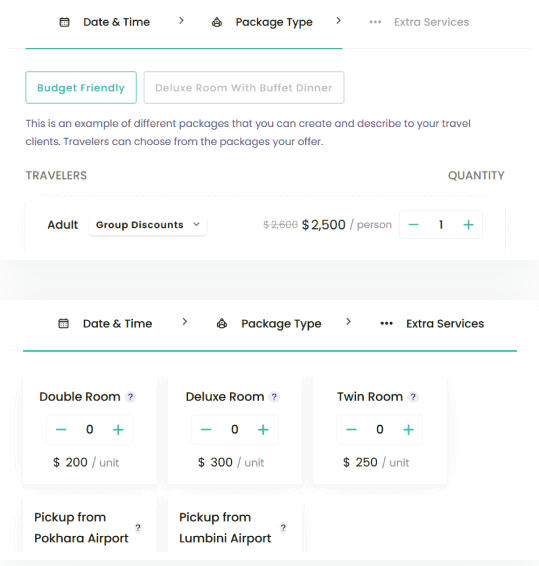Click the package icon beside the upper Package Type step
The image size is (539, 566).
tap(217, 22)
